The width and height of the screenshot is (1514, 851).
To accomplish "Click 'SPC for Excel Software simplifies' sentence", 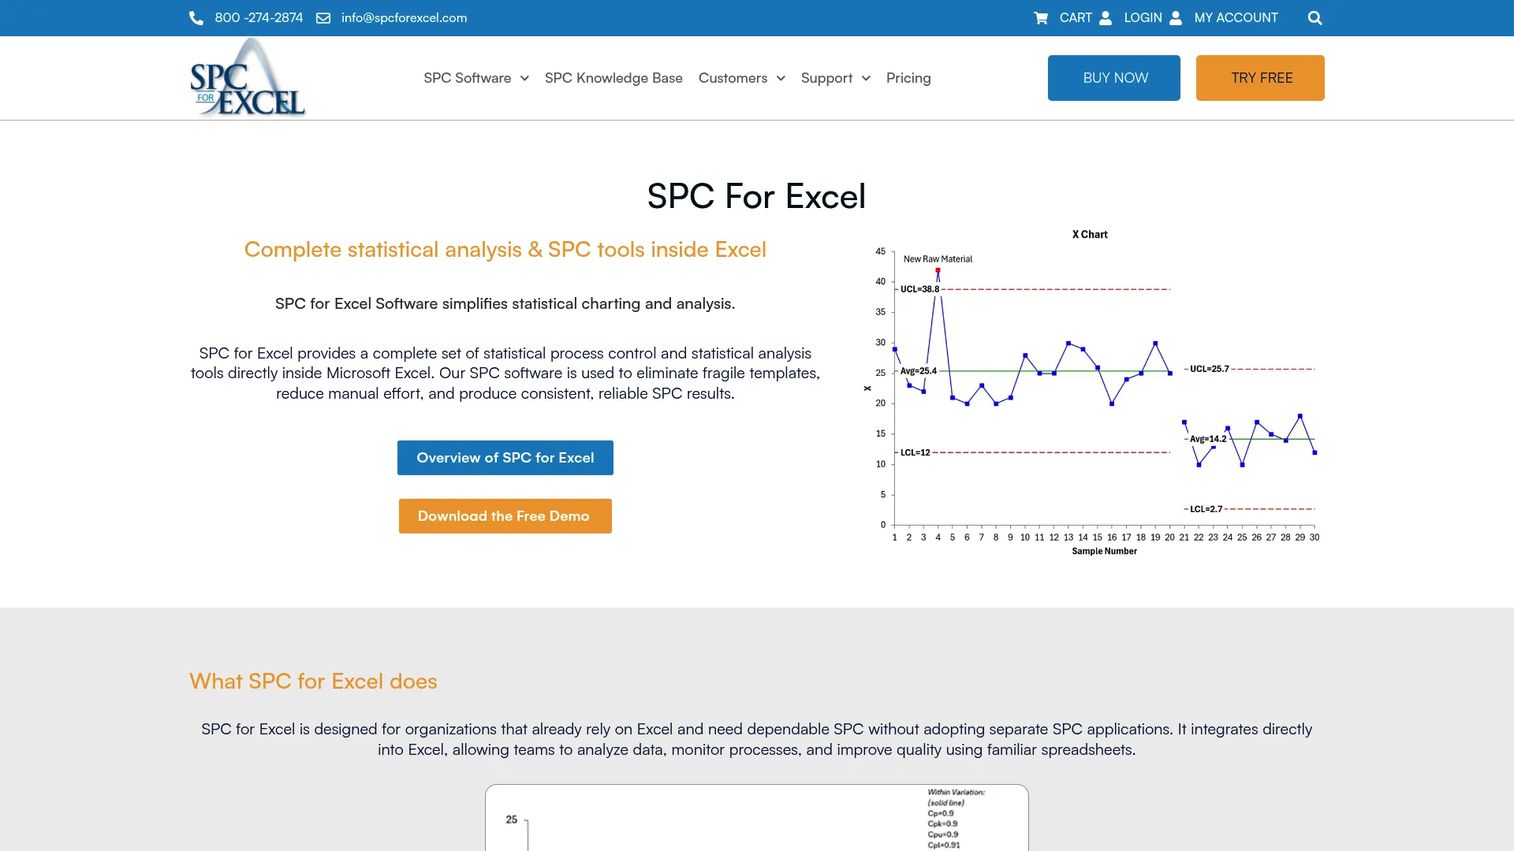I will [x=505, y=304].
